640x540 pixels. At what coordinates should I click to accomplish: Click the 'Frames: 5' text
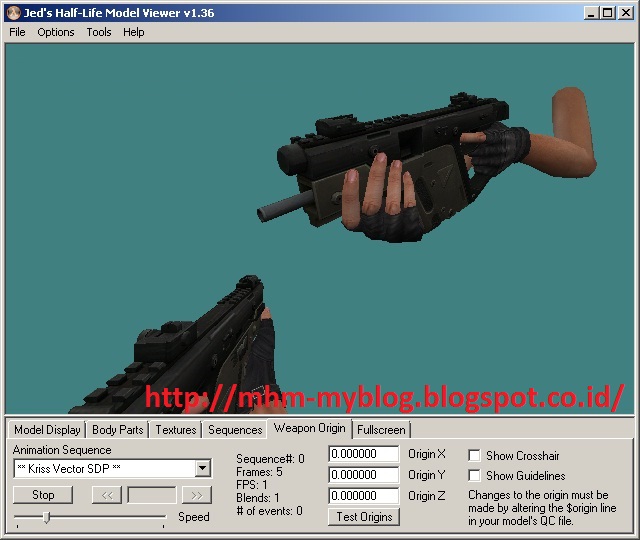pyautogui.click(x=259, y=472)
